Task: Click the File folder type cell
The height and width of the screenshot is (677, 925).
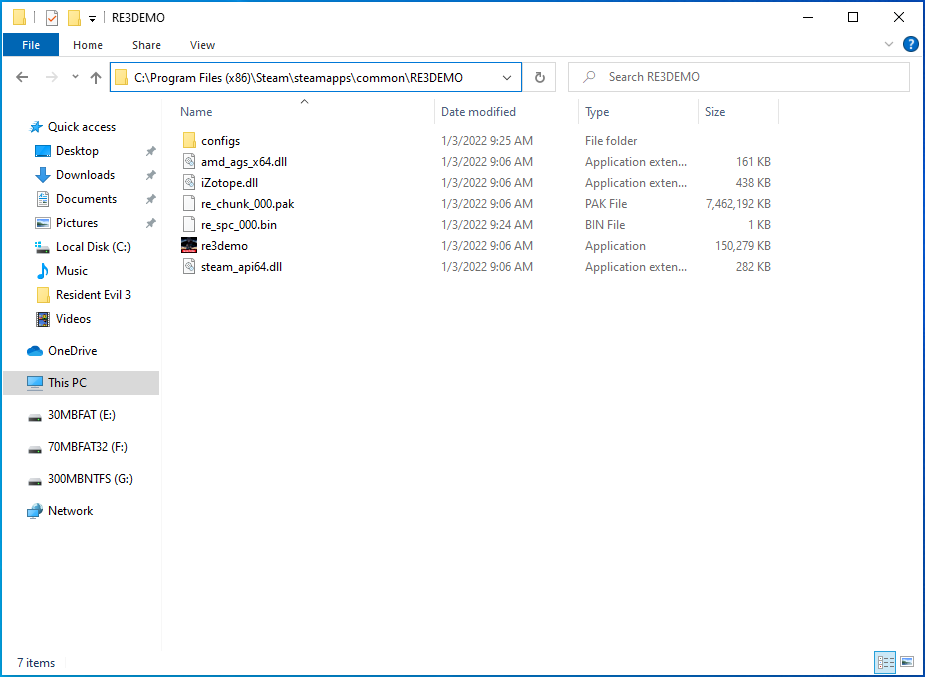Action: coord(611,141)
